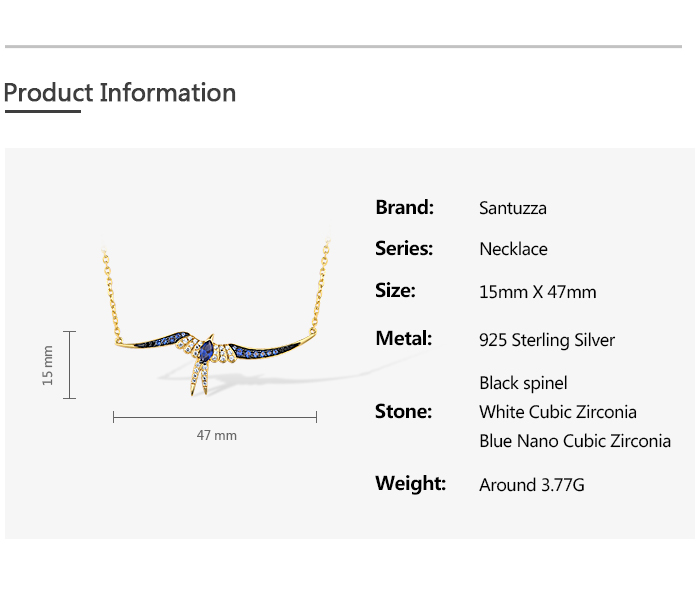The image size is (700, 591).
Task: Click the 47 mm width dimension label
Action: [x=216, y=435]
